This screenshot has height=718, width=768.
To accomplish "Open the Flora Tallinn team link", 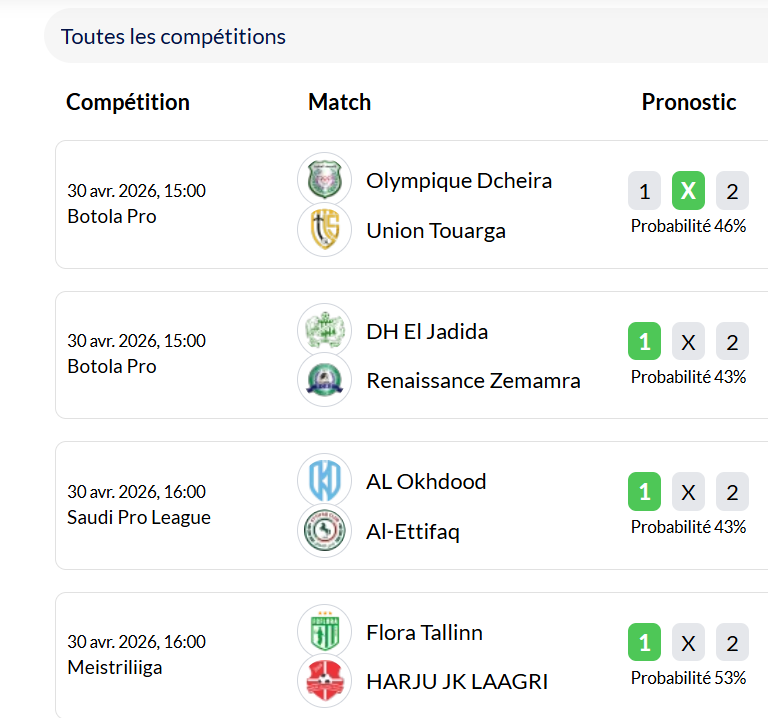I will [424, 632].
